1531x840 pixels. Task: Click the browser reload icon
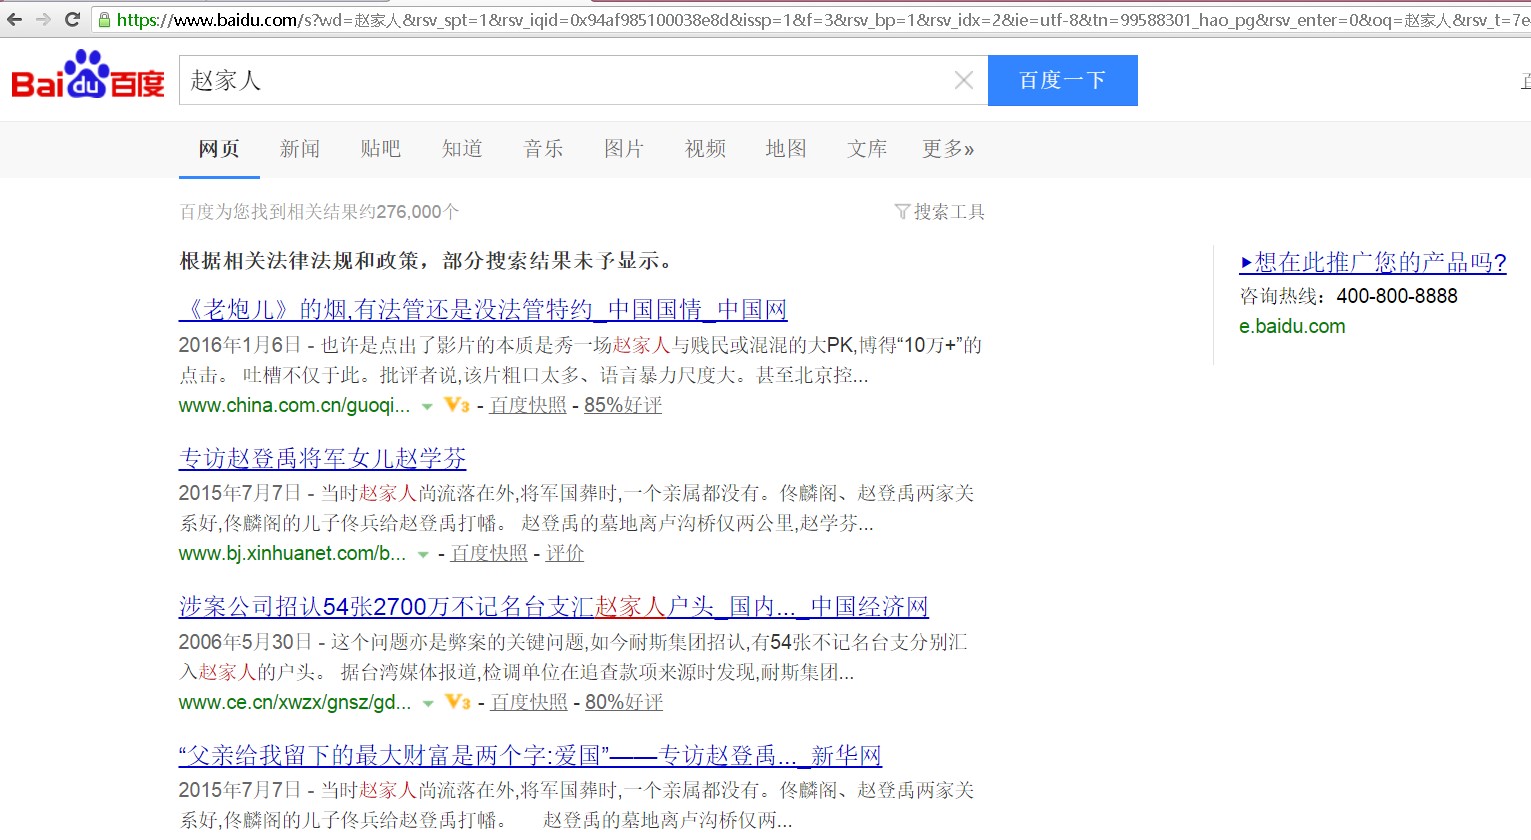click(72, 19)
